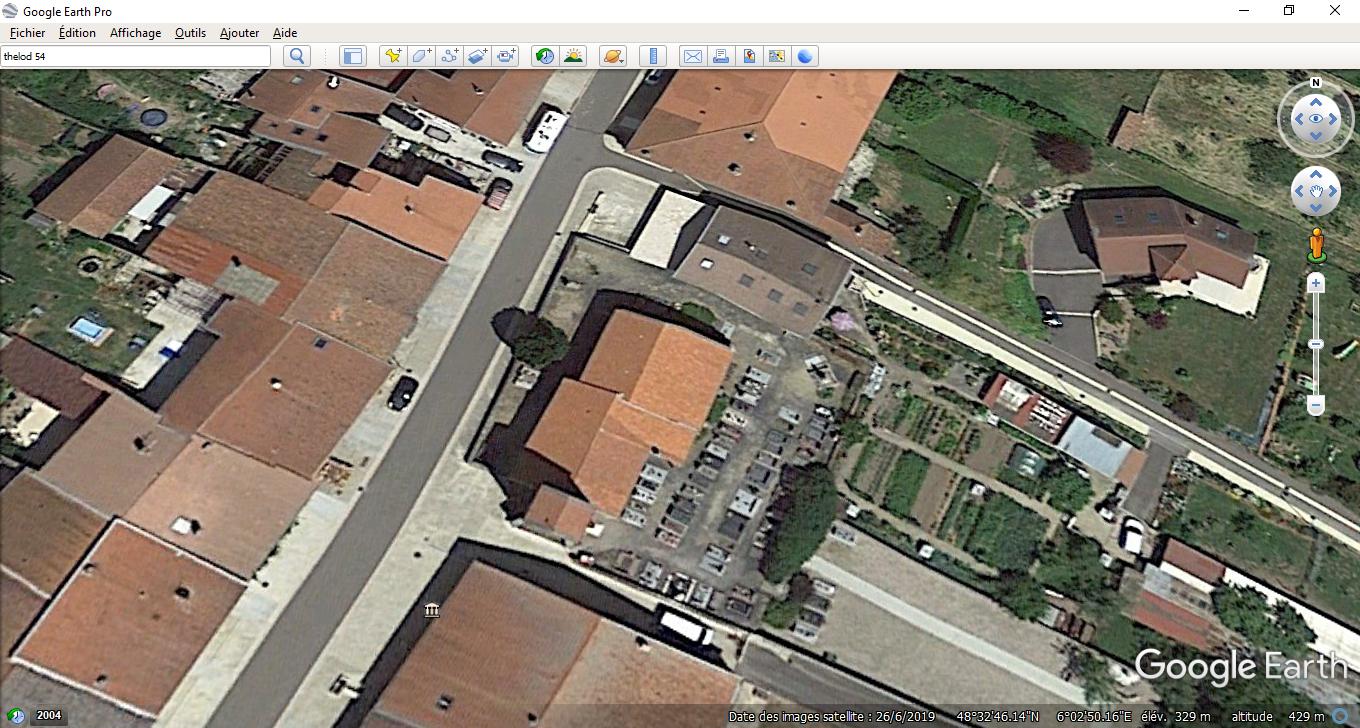
Task: Move down with the hand joystick arrow
Action: [x=1316, y=208]
